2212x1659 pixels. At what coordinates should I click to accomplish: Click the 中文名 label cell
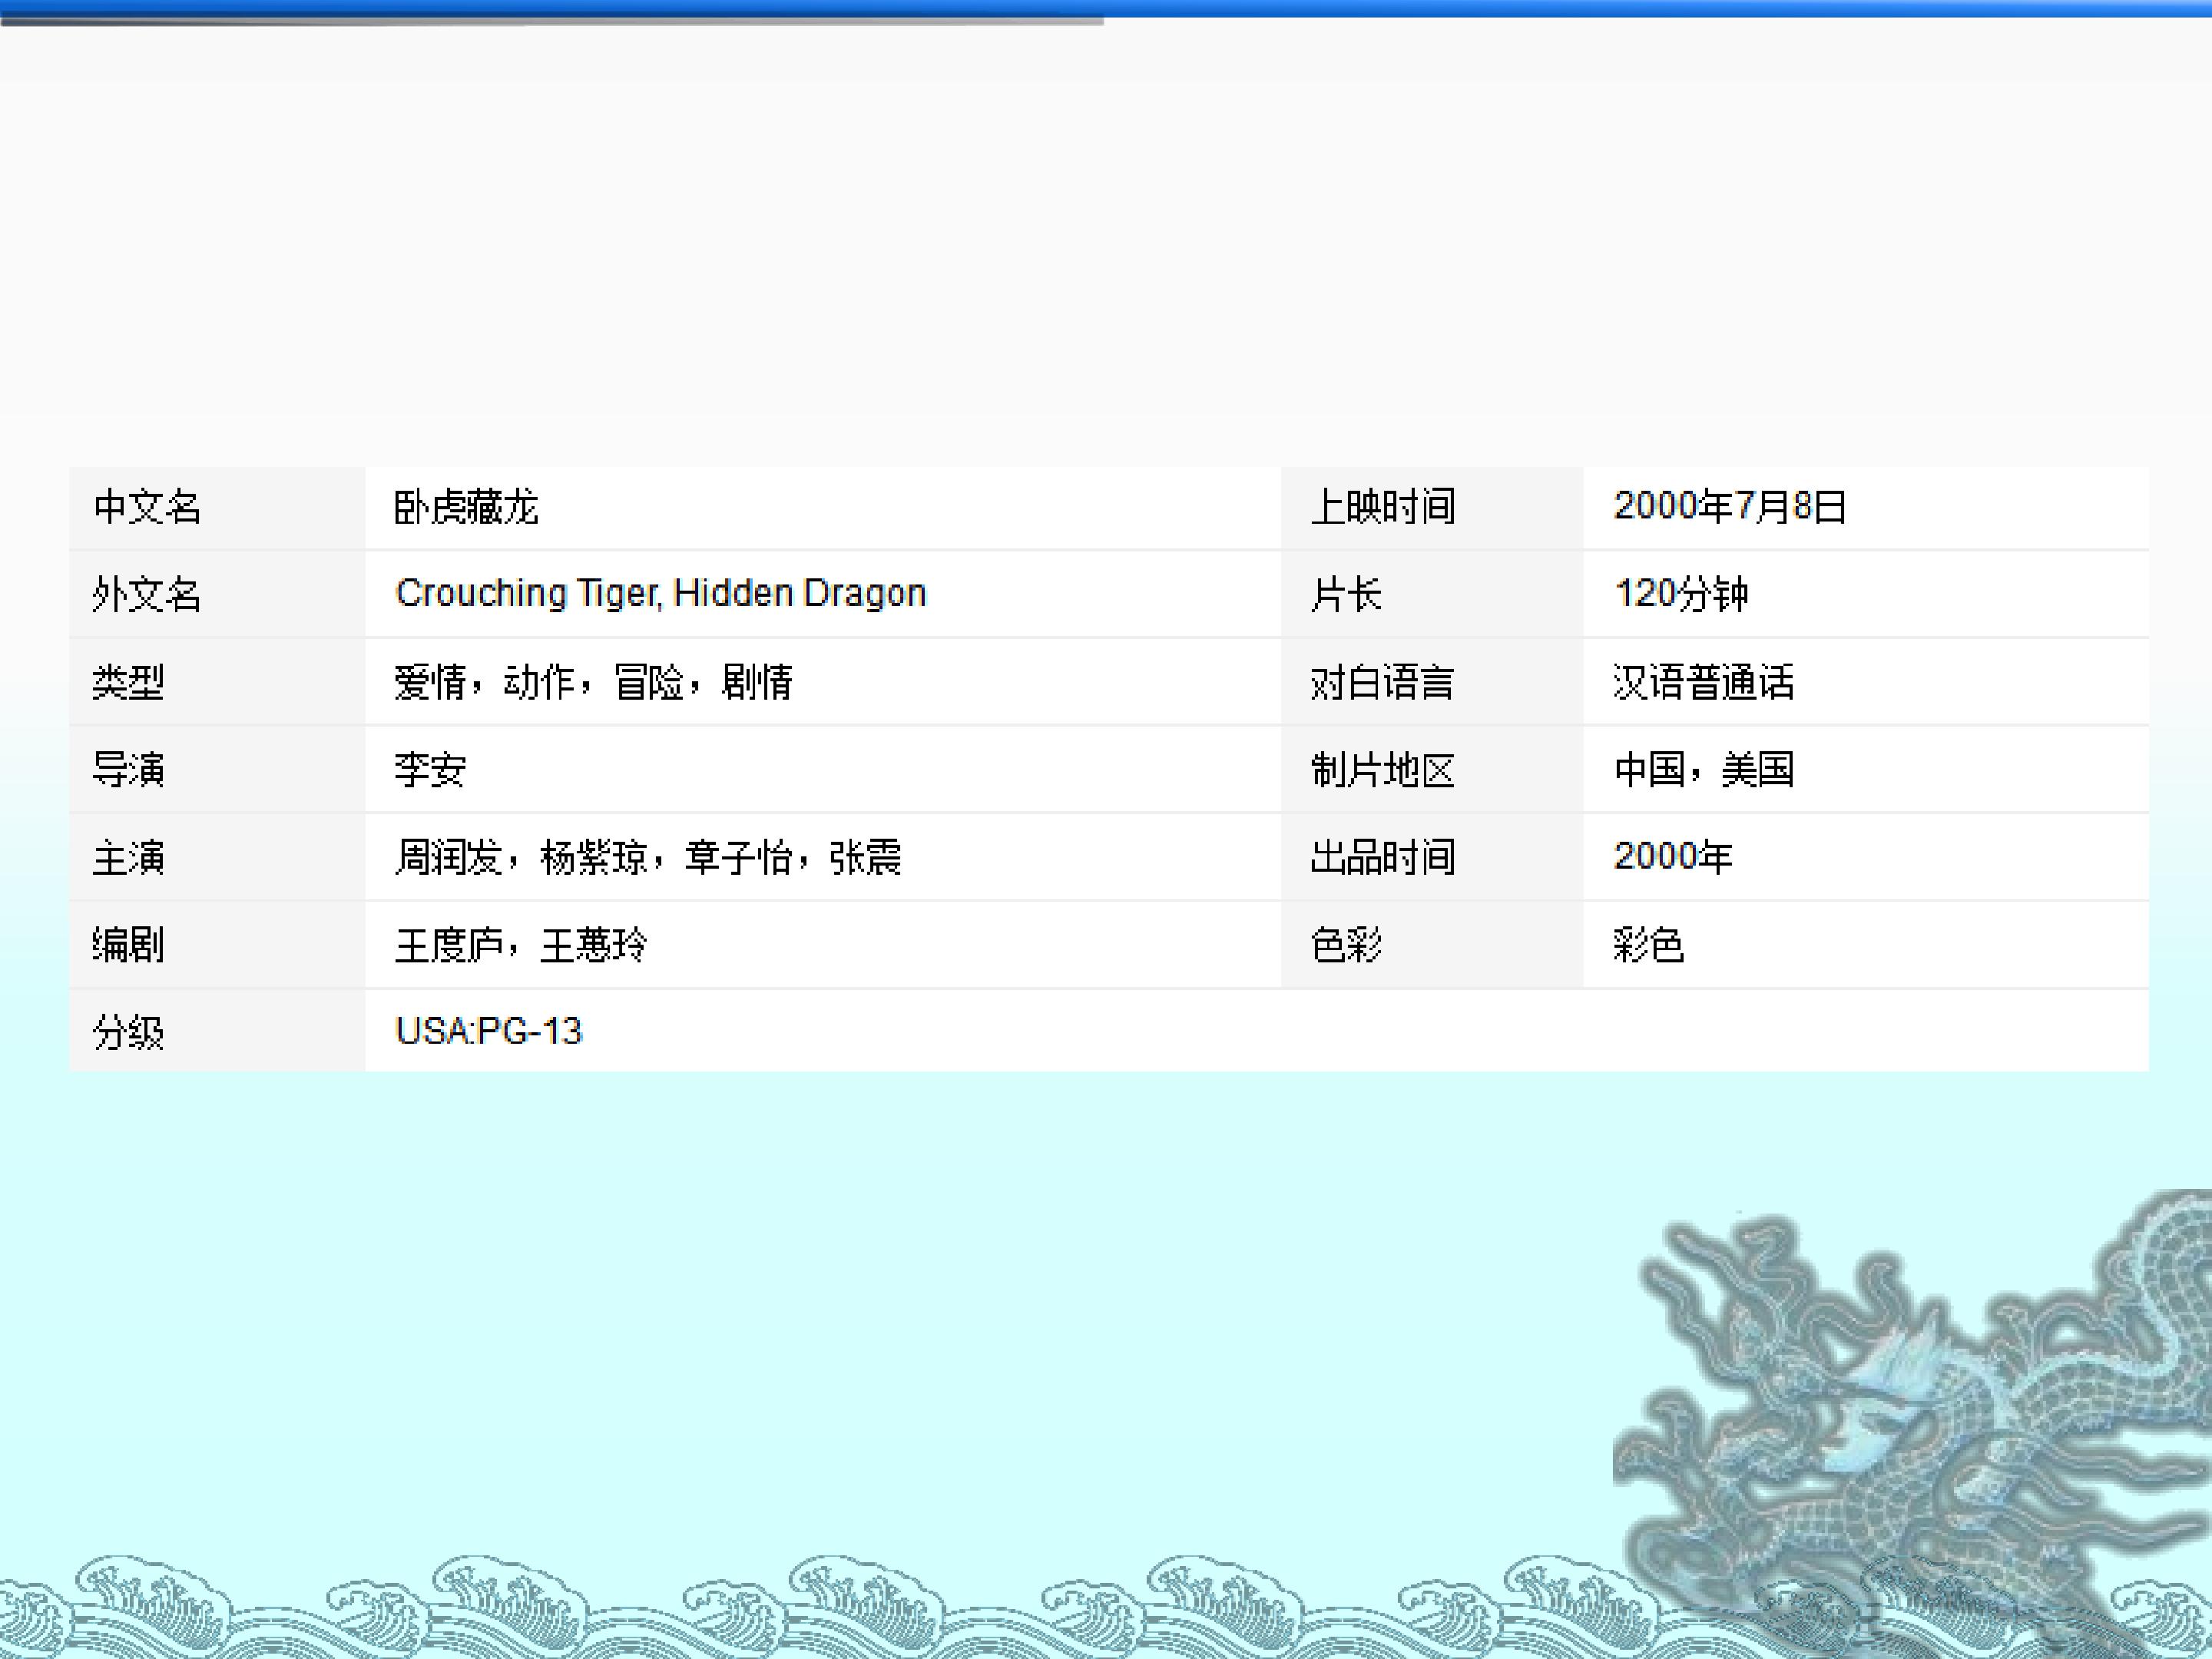(x=147, y=507)
